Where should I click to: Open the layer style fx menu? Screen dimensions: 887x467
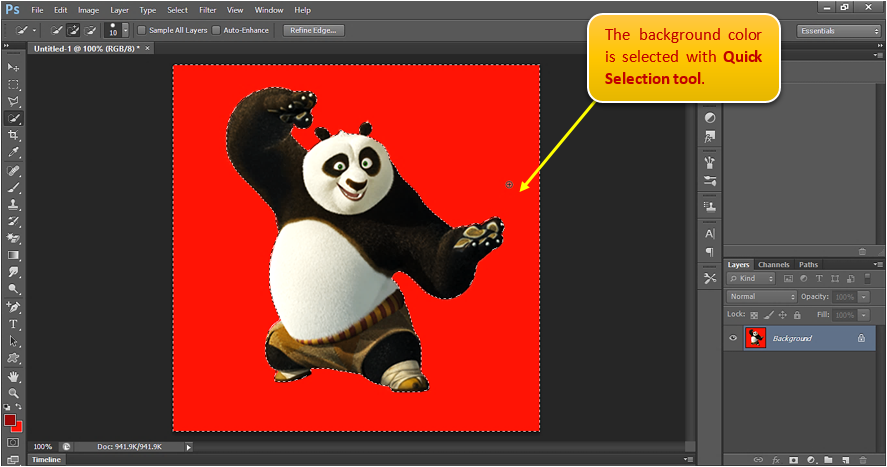point(776,460)
